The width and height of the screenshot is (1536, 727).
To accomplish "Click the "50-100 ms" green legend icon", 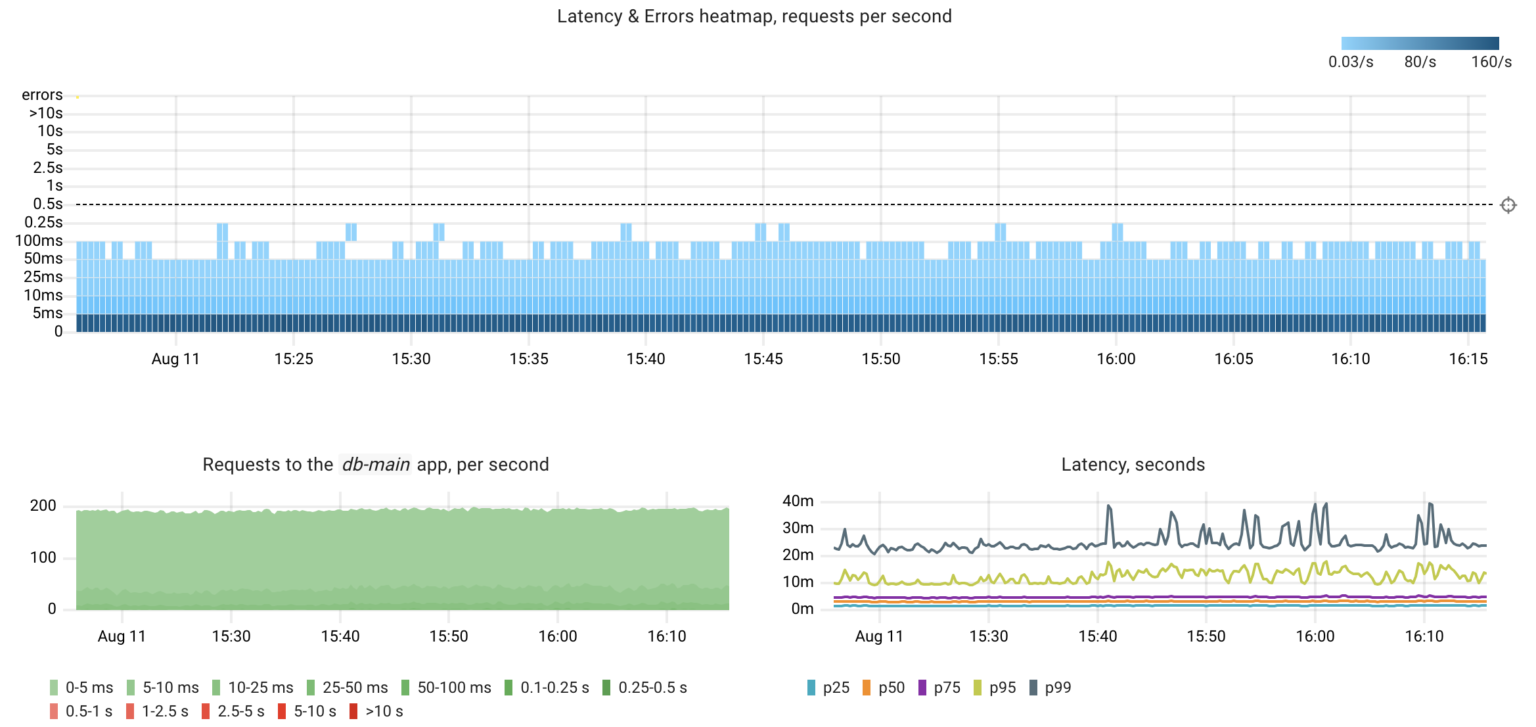I will 406,687.
